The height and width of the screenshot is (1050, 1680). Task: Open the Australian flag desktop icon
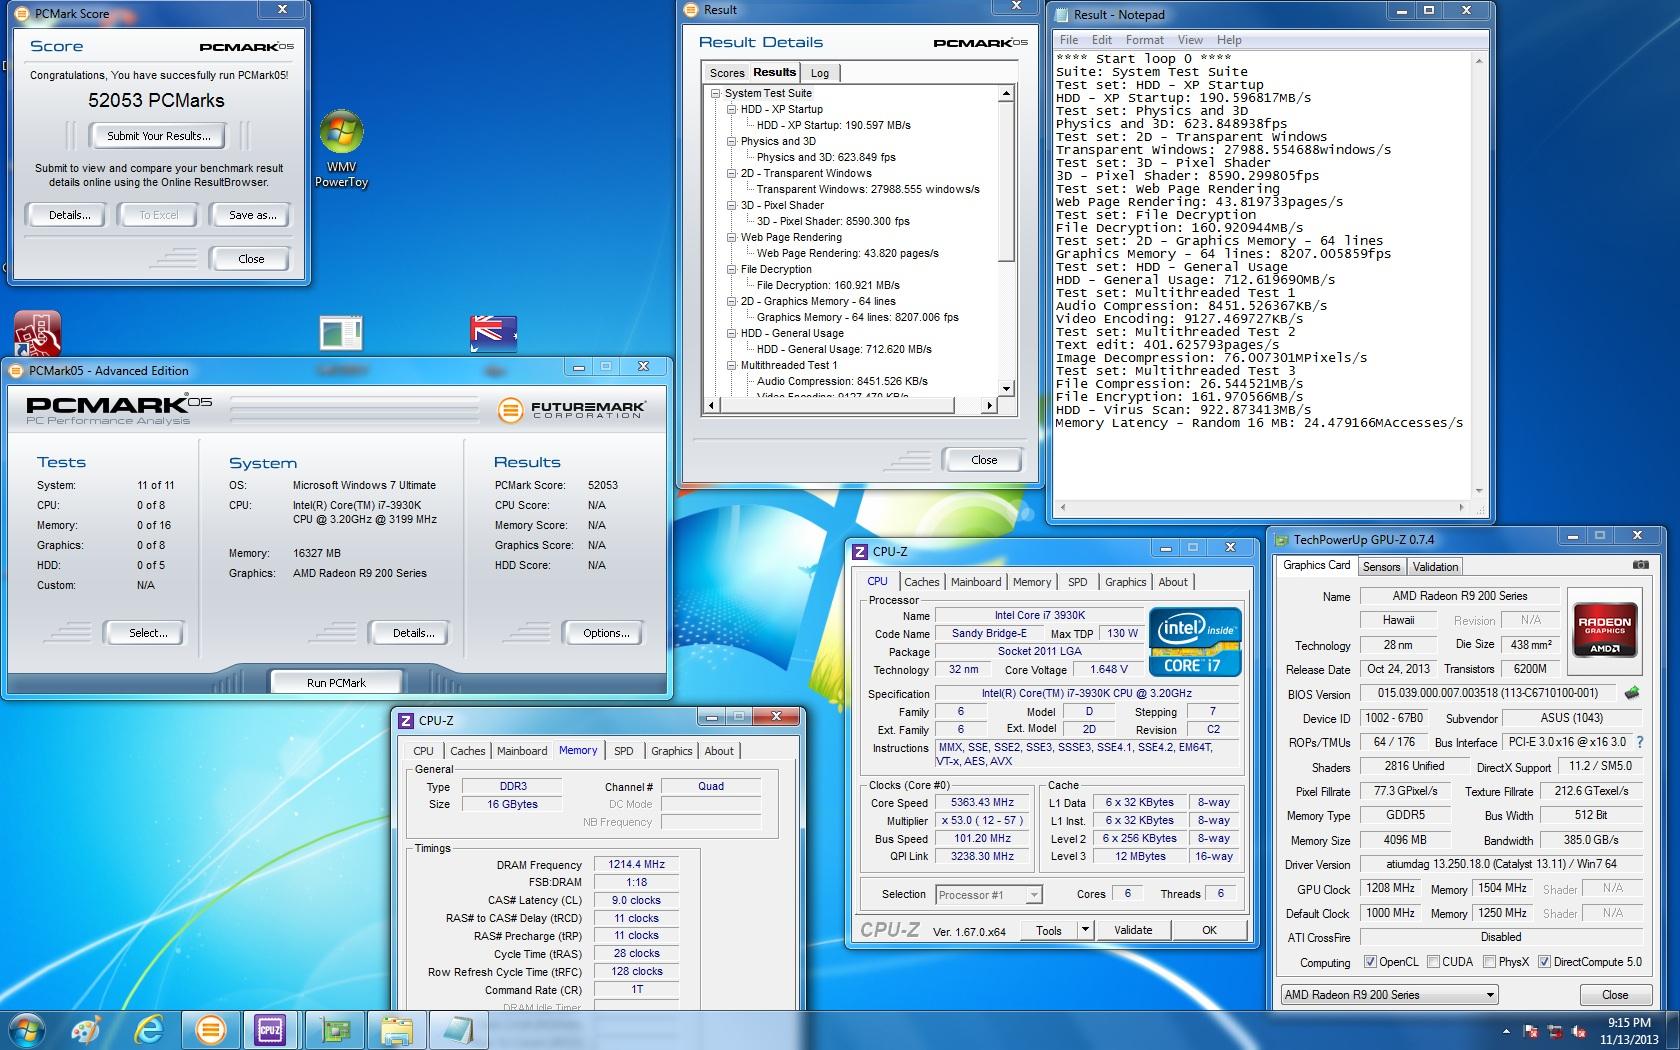(x=493, y=333)
